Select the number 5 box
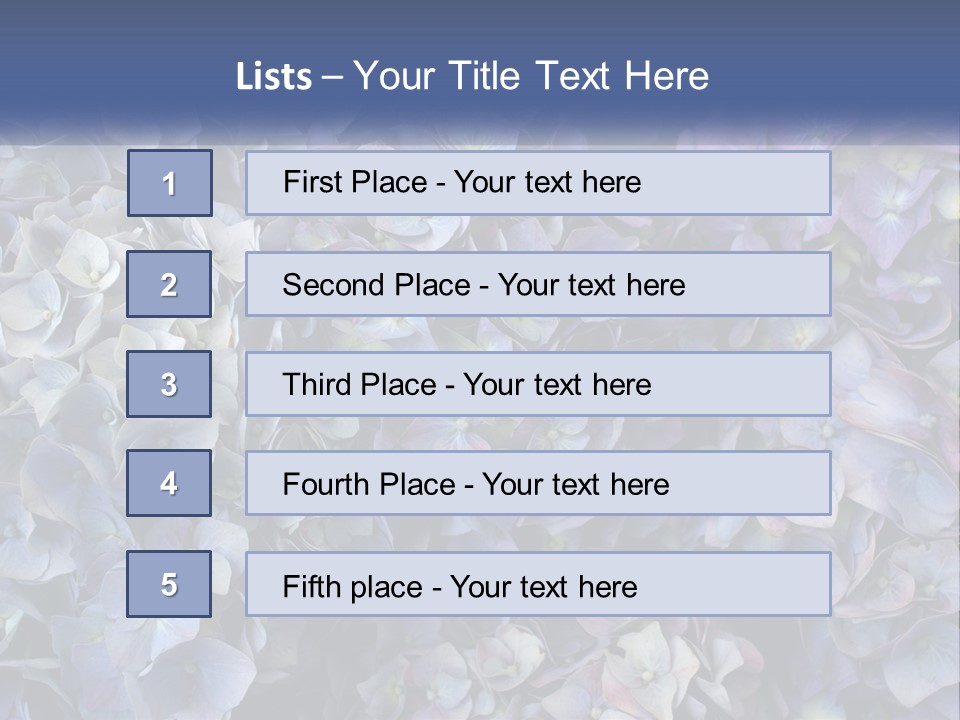 169,584
